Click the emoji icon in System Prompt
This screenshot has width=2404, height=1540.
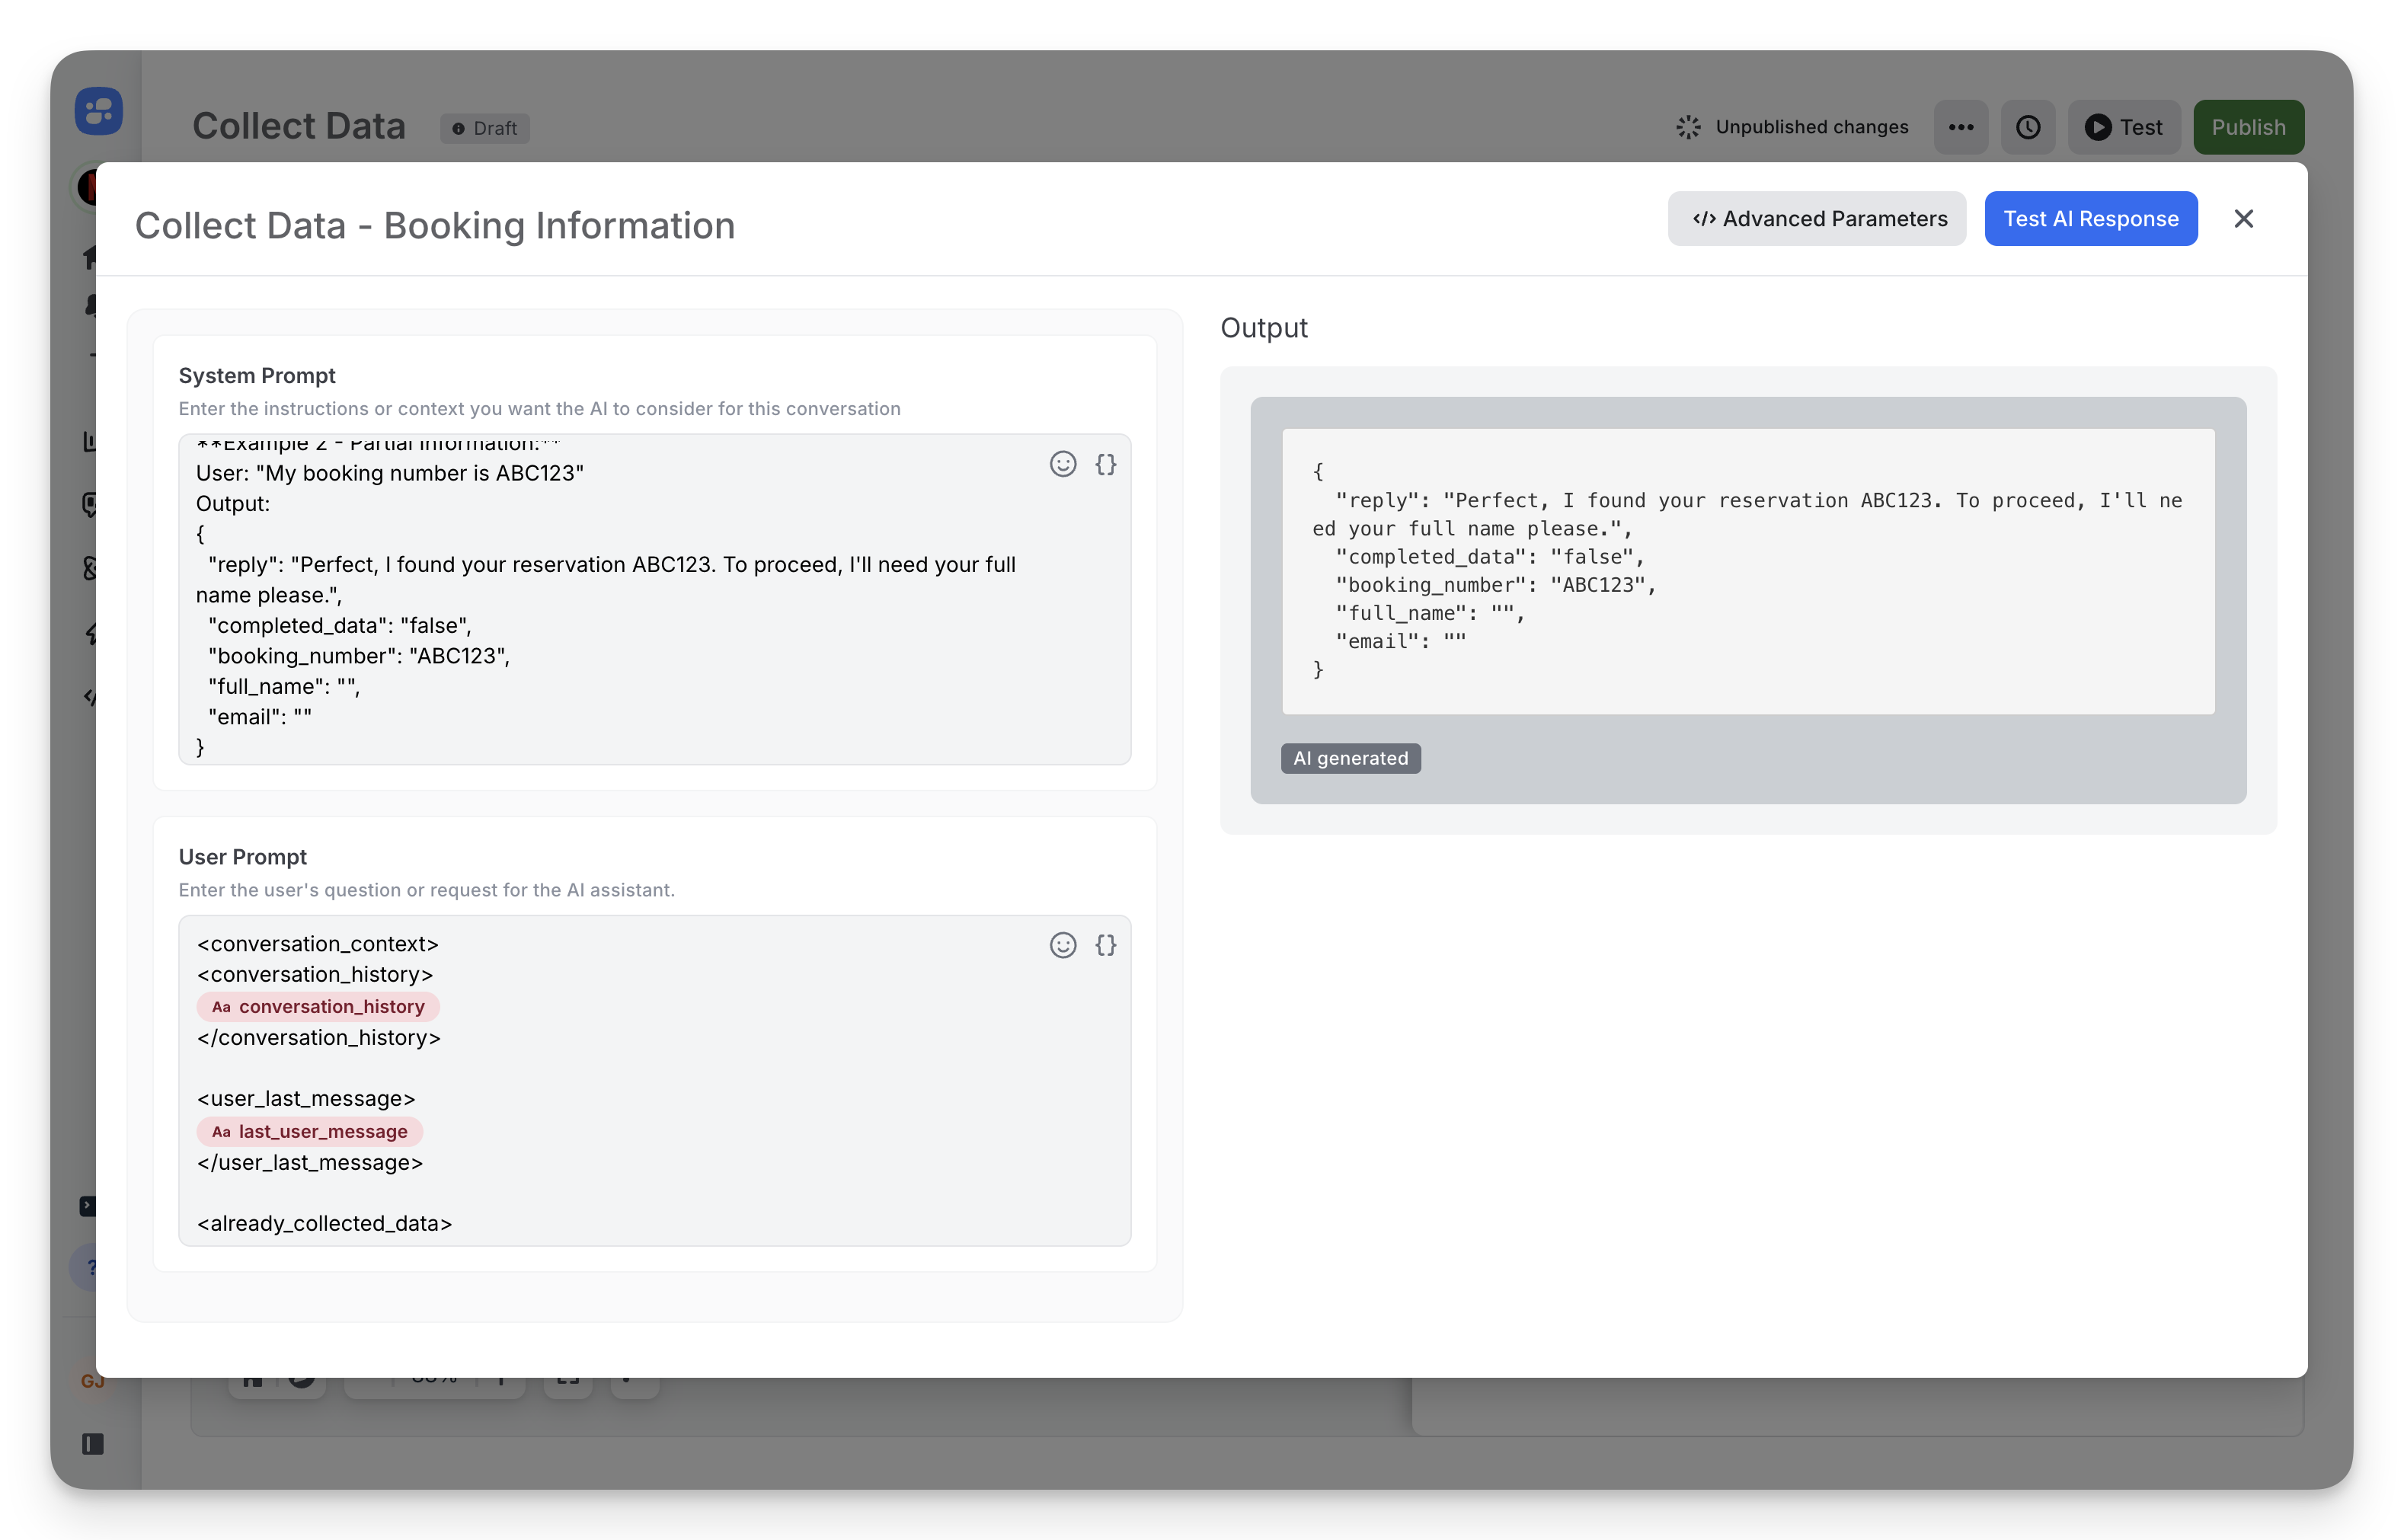pyautogui.click(x=1062, y=464)
